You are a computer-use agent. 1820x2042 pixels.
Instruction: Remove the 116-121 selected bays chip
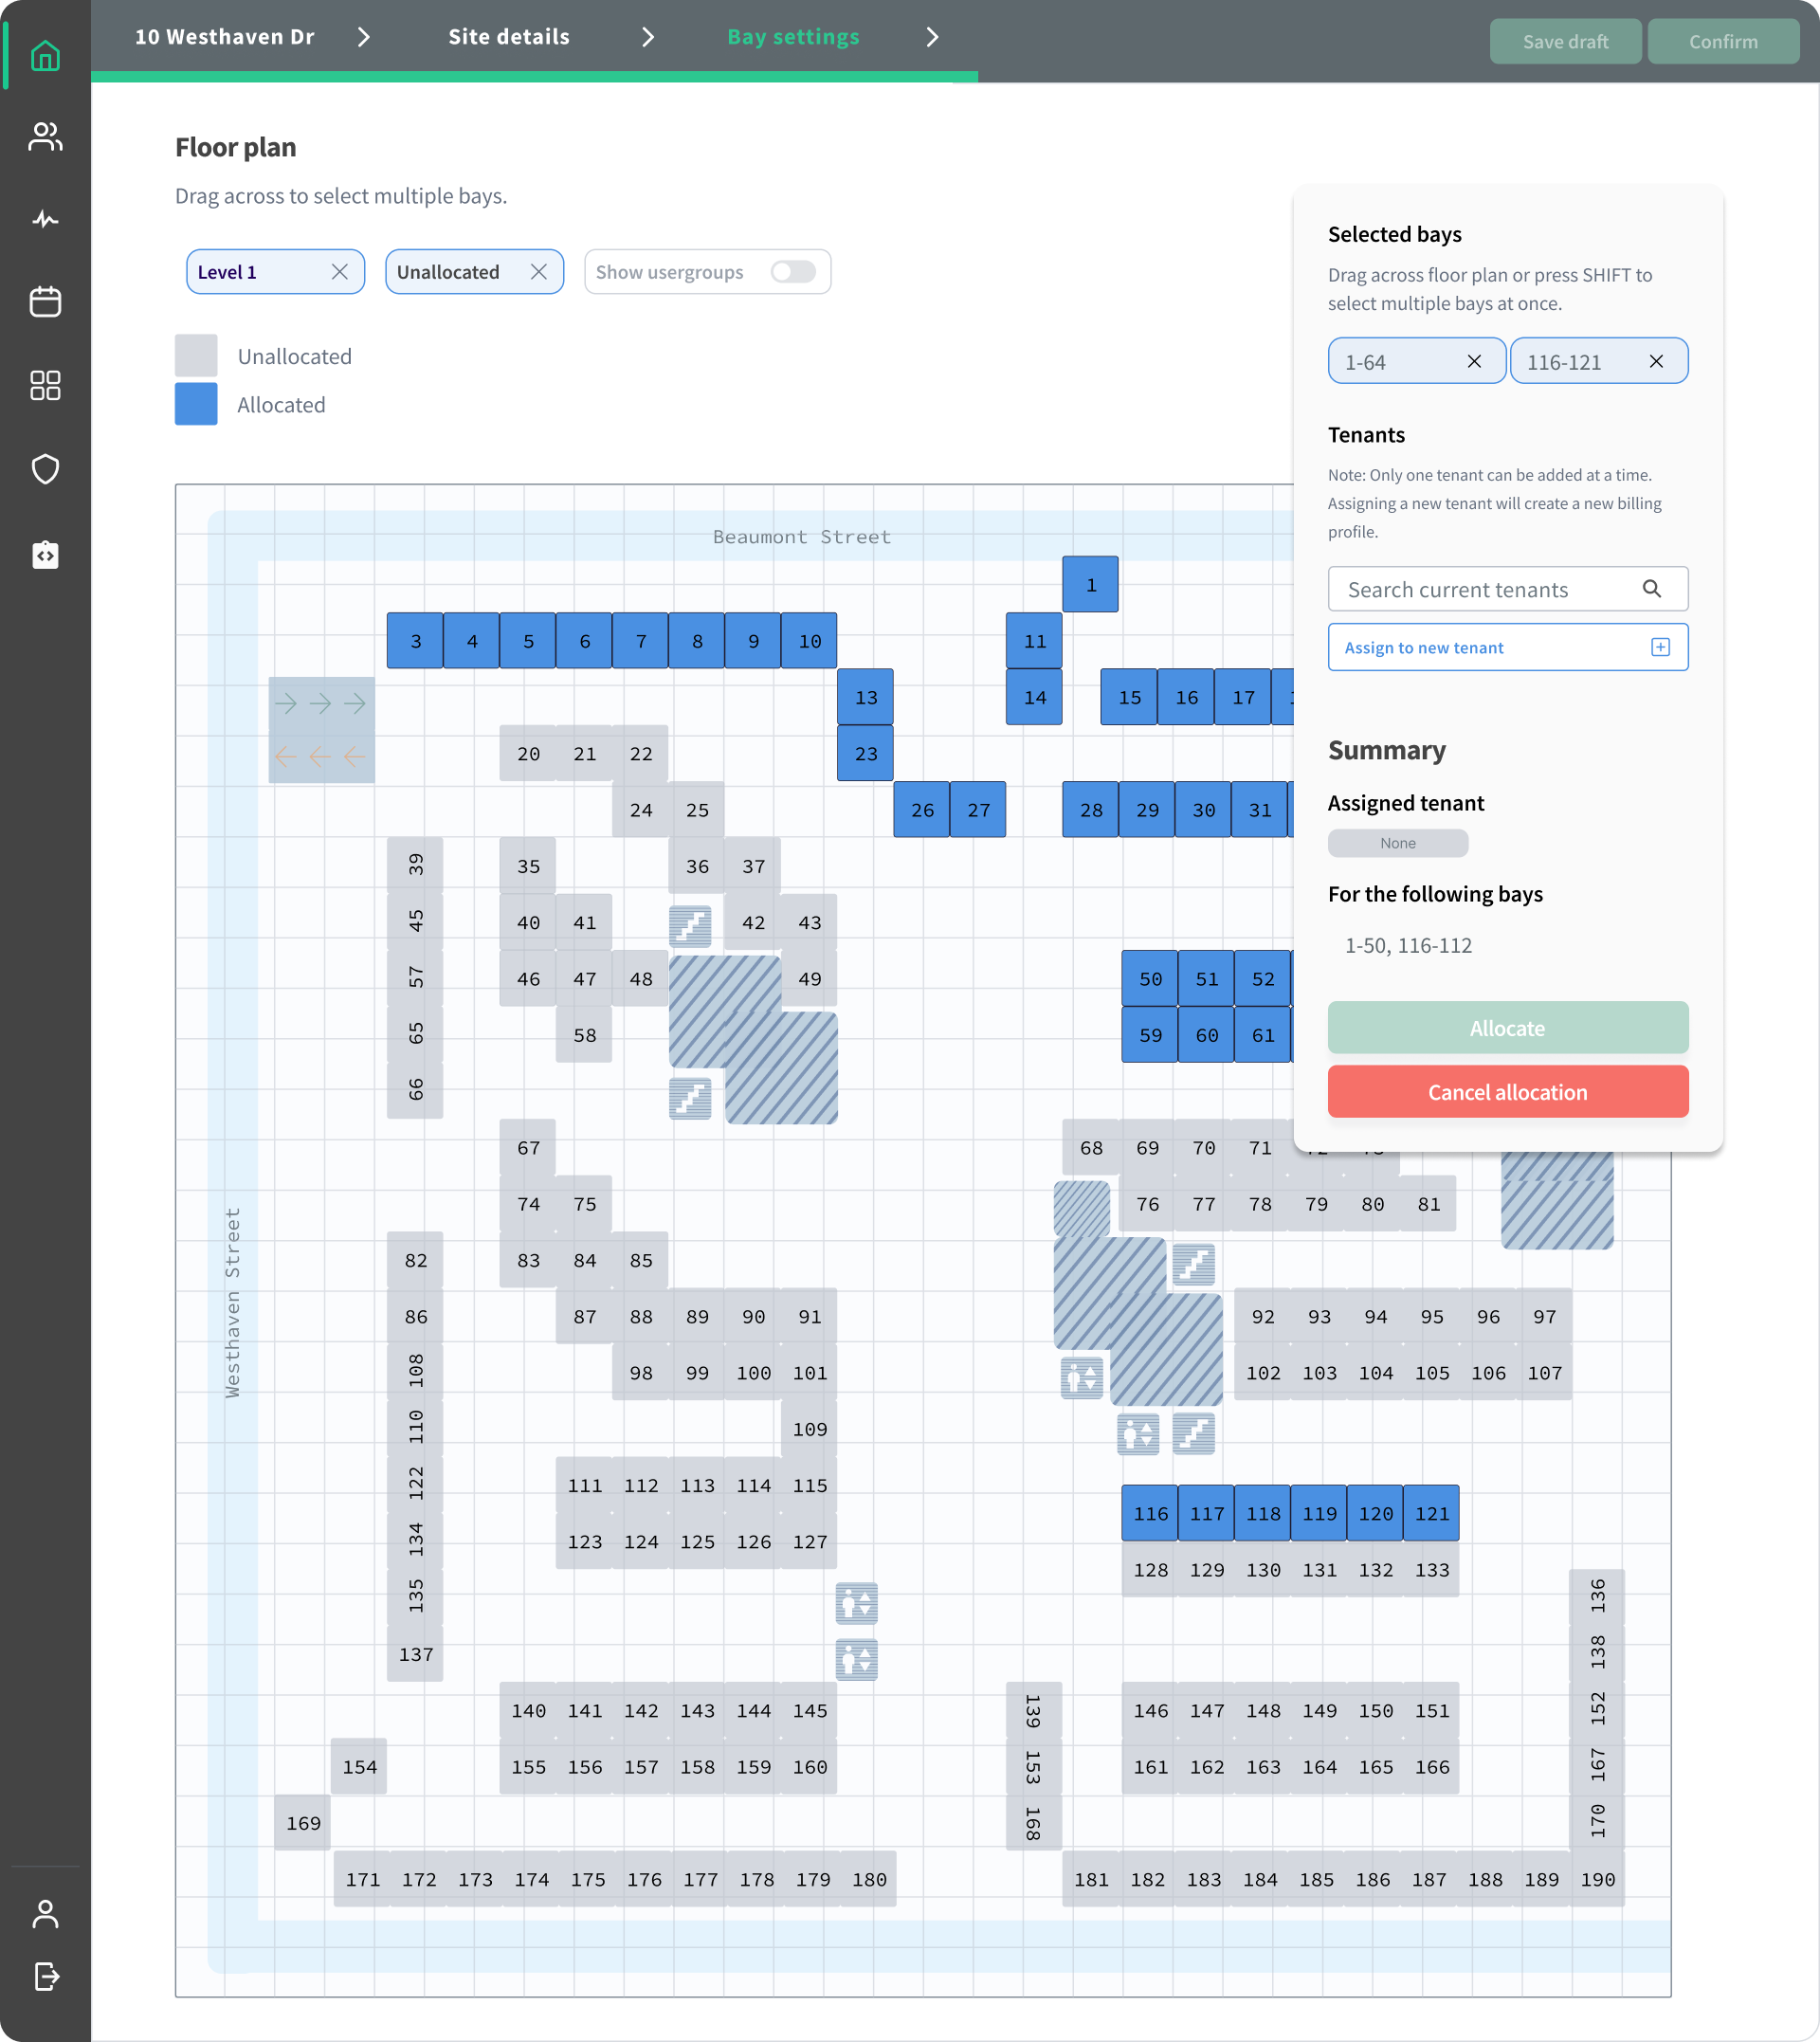[x=1656, y=361]
